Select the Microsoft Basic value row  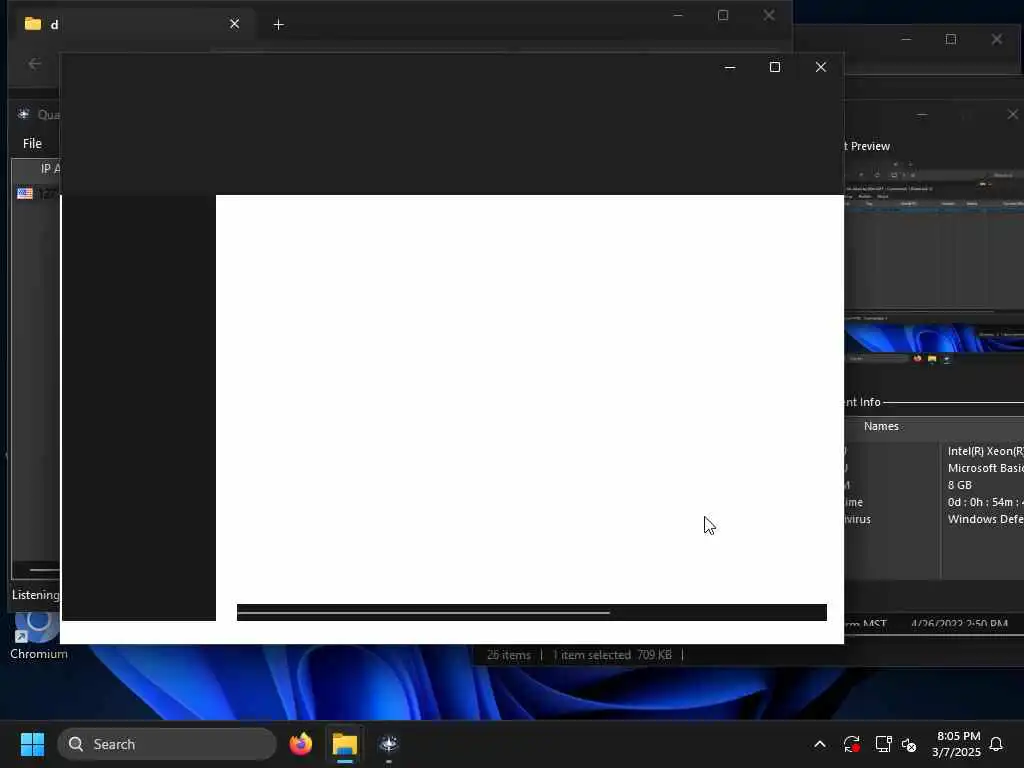[x=985, y=468]
